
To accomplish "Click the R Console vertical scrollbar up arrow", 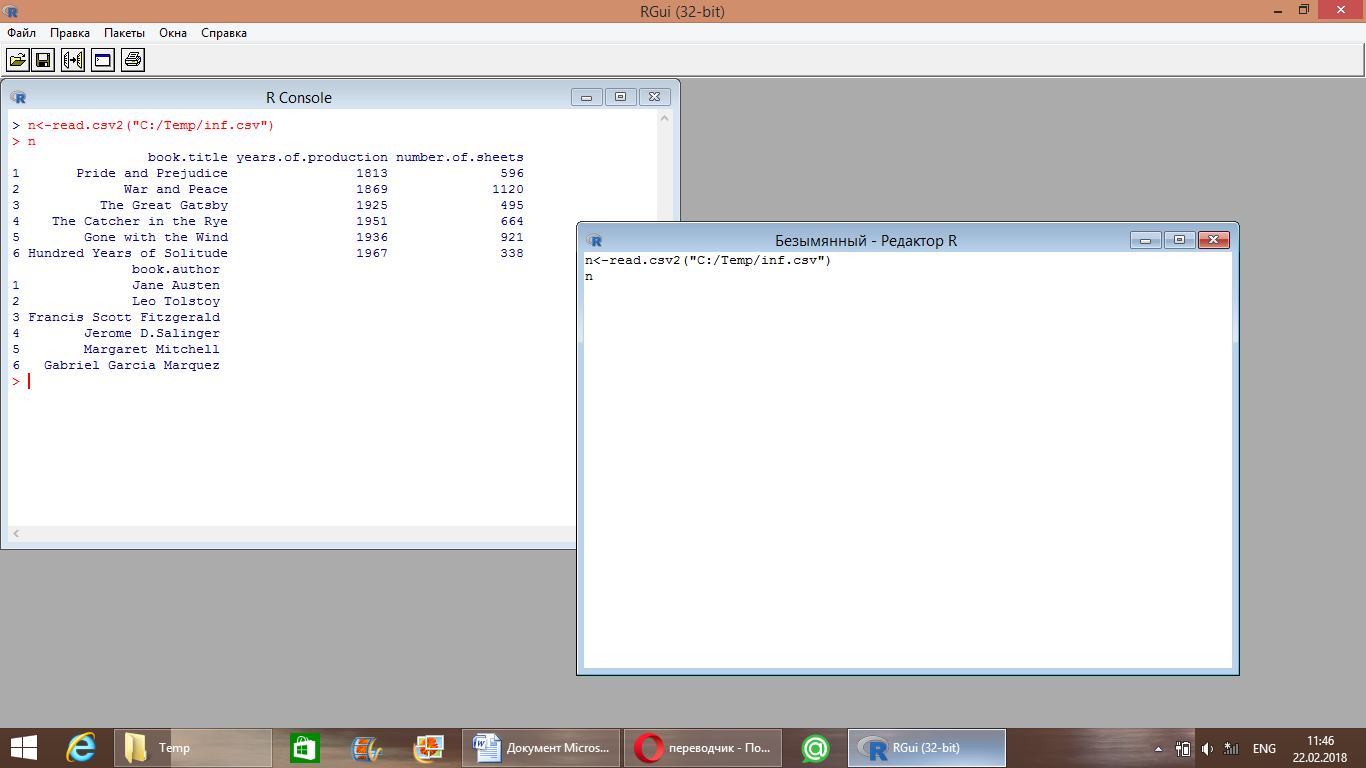I will 665,119.
